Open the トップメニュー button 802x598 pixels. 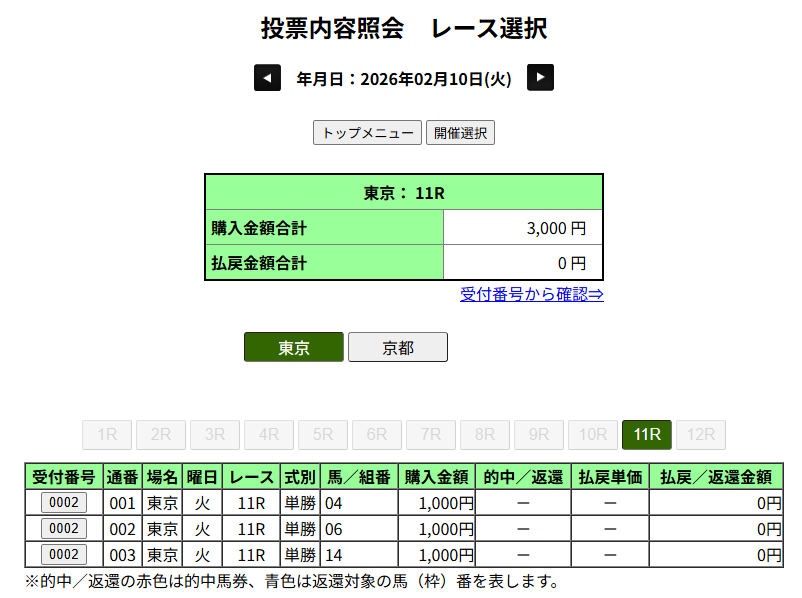[367, 133]
